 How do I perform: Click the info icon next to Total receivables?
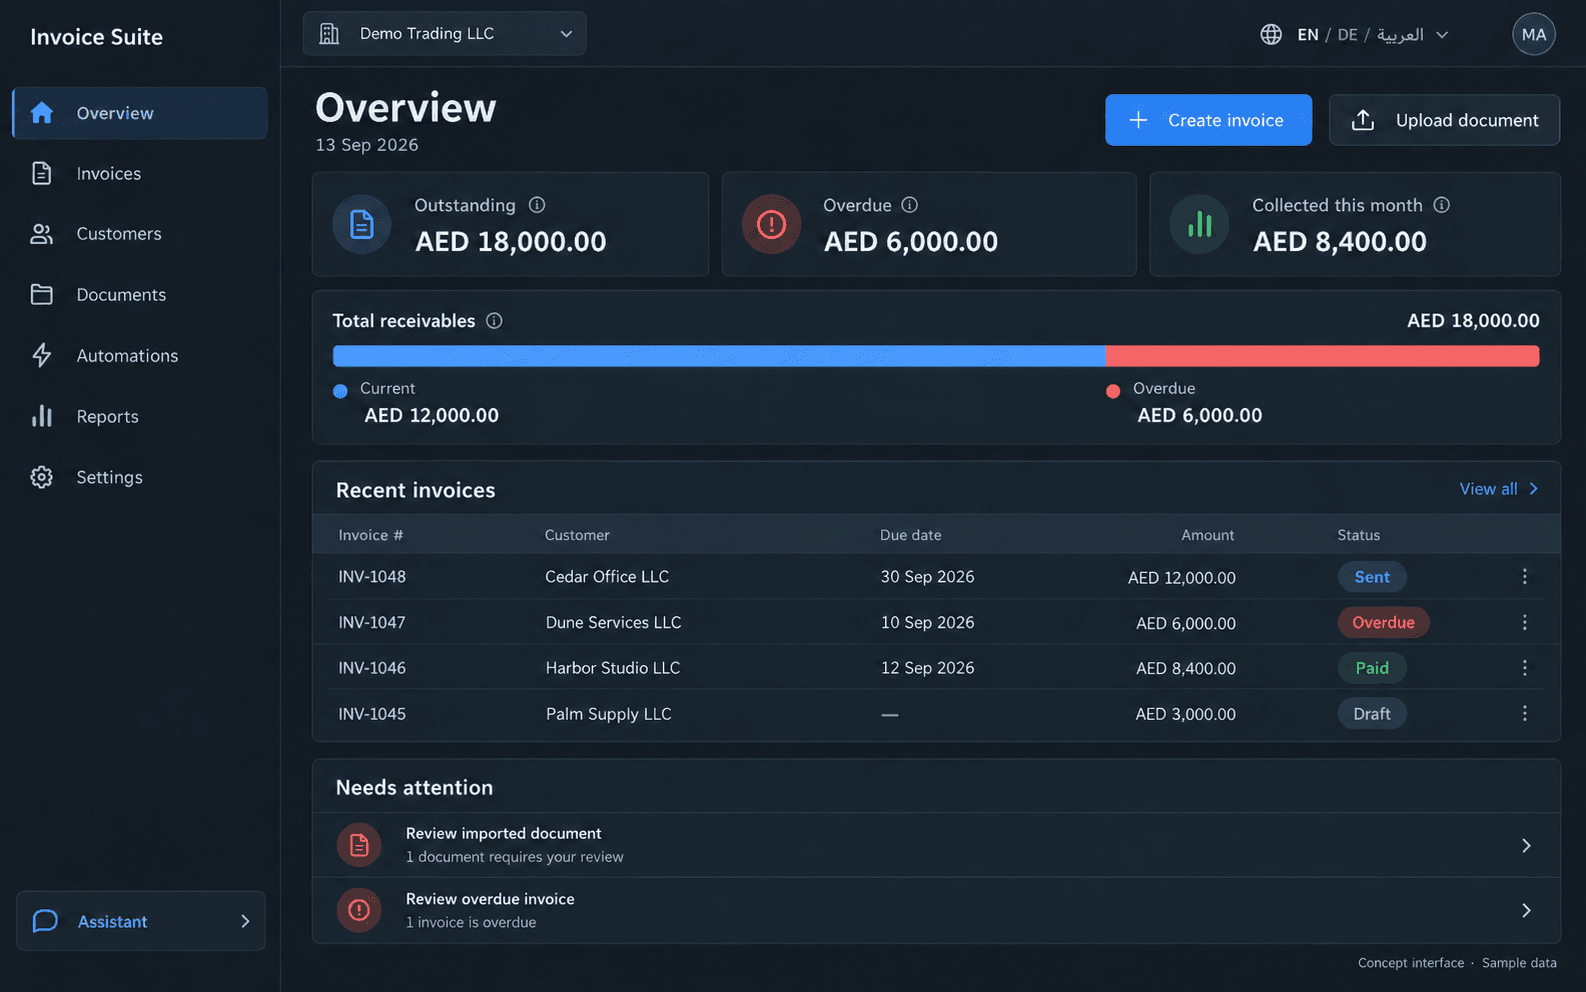[494, 321]
